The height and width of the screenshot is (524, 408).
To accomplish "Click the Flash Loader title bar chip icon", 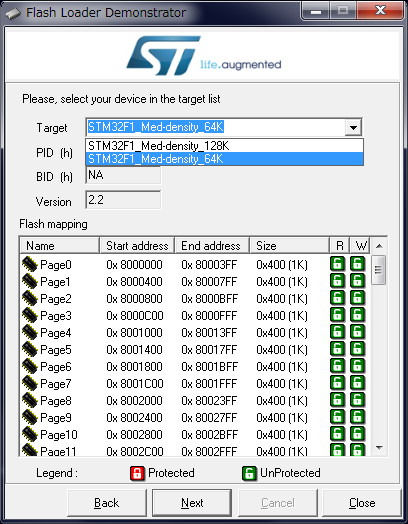I will pyautogui.click(x=13, y=13).
